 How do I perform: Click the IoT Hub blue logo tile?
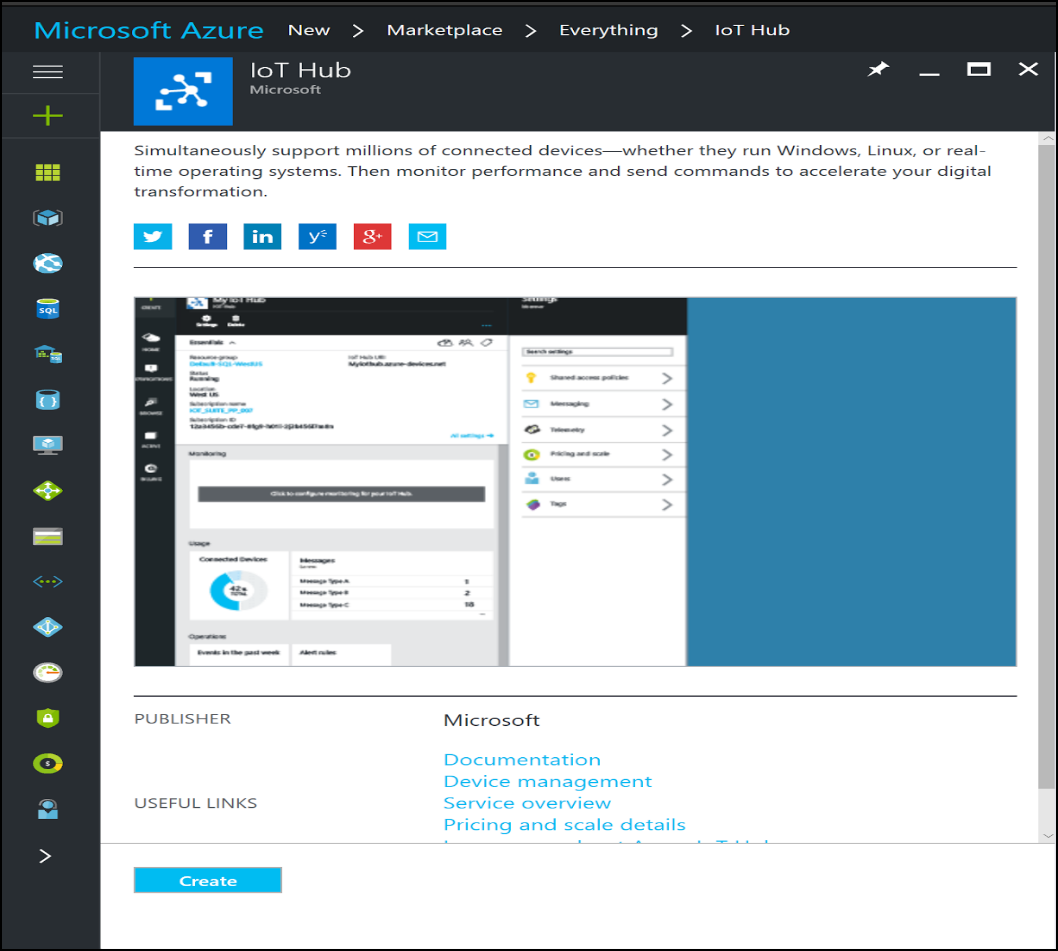[183, 91]
